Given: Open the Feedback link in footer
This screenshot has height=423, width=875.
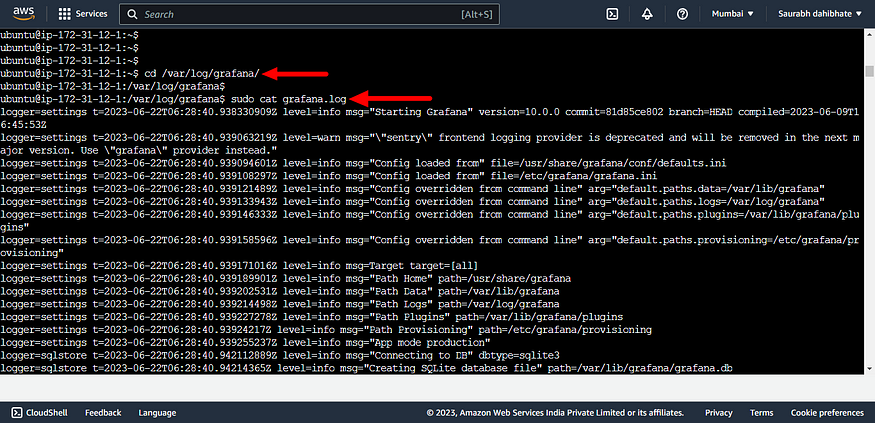Looking at the screenshot, I should pos(103,413).
